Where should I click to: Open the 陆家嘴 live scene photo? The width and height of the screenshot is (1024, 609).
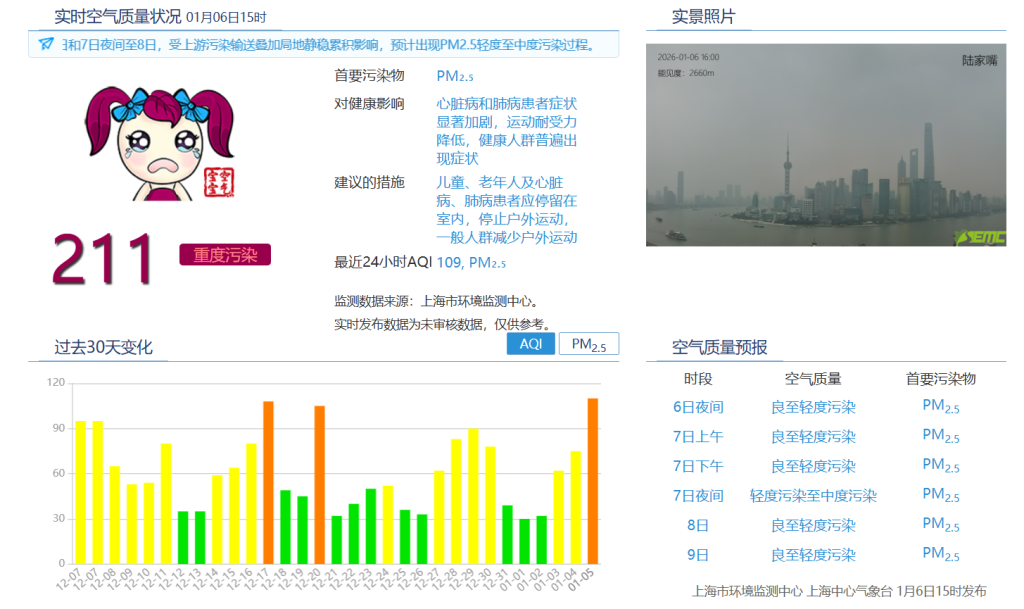coord(825,145)
